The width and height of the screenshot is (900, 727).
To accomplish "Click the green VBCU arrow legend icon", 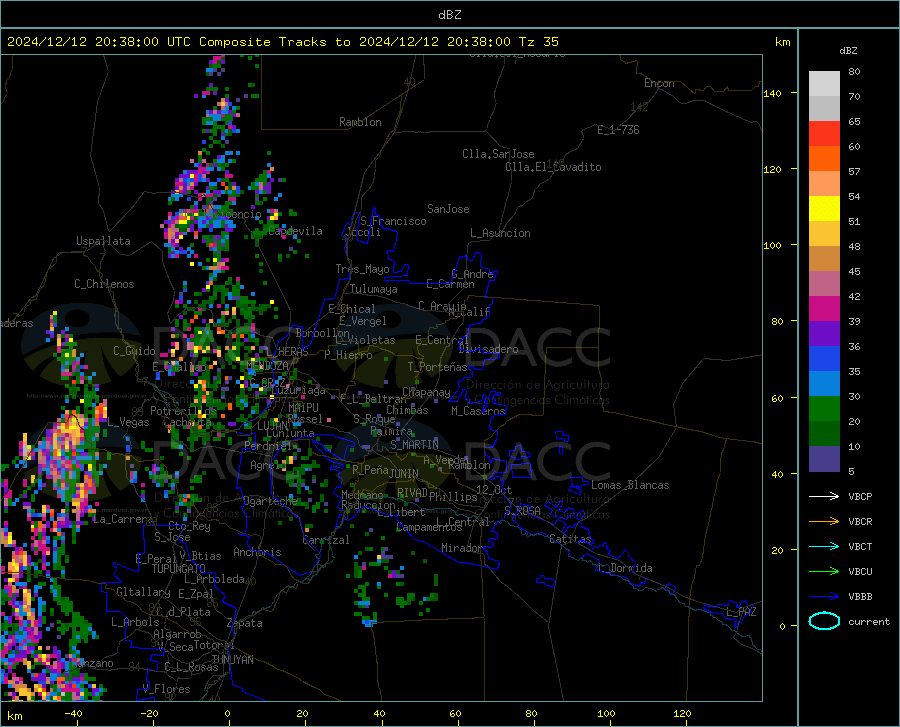I will tap(824, 572).
